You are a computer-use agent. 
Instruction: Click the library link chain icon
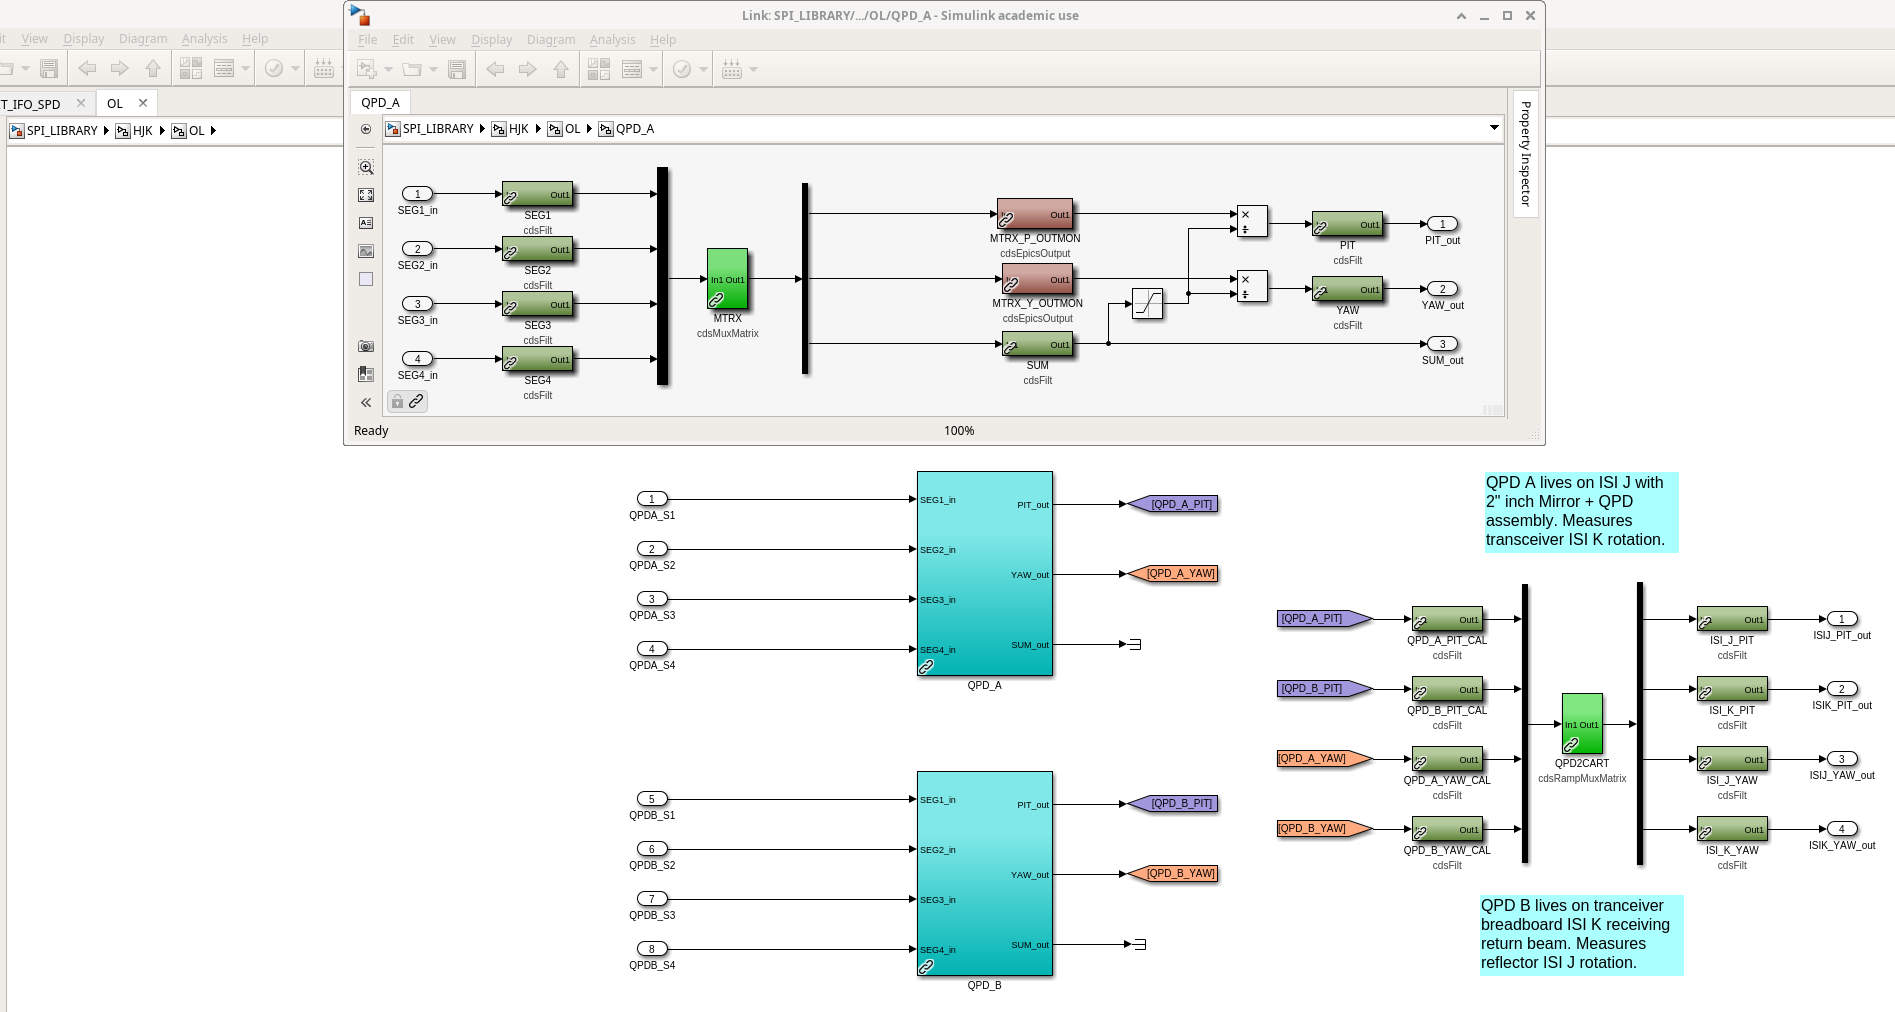[416, 401]
